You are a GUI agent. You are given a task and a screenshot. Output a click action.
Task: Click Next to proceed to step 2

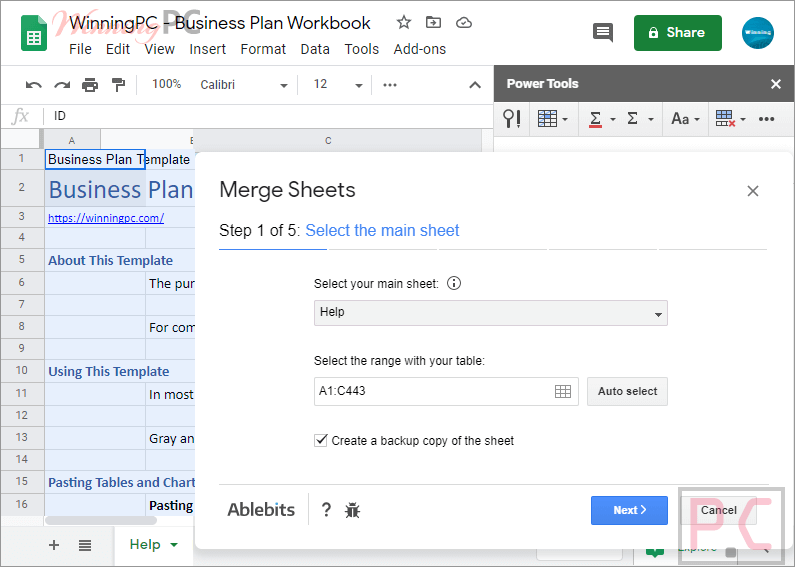pyautogui.click(x=629, y=510)
